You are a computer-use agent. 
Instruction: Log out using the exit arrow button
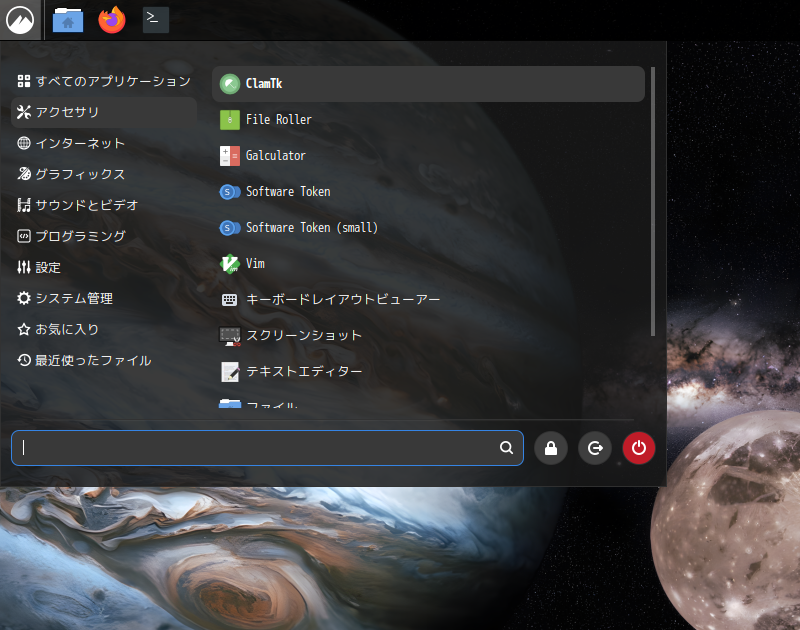pos(595,448)
